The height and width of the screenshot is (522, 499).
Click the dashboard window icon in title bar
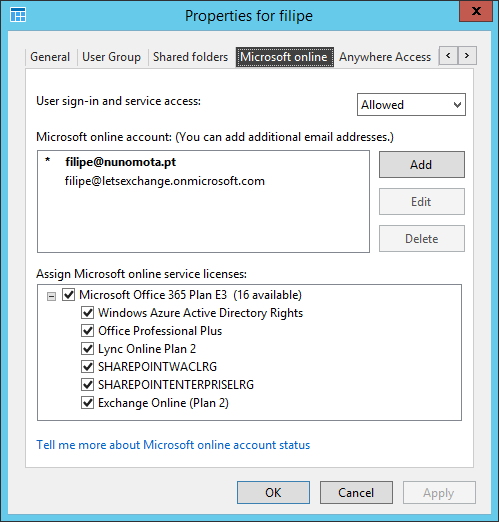click(18, 15)
